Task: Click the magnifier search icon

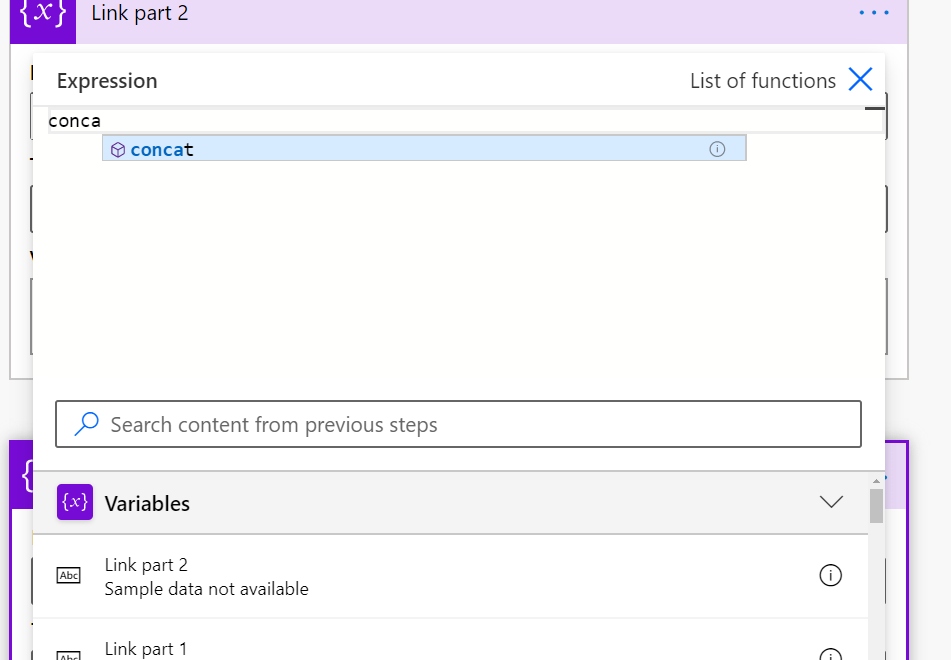Action: (87, 424)
